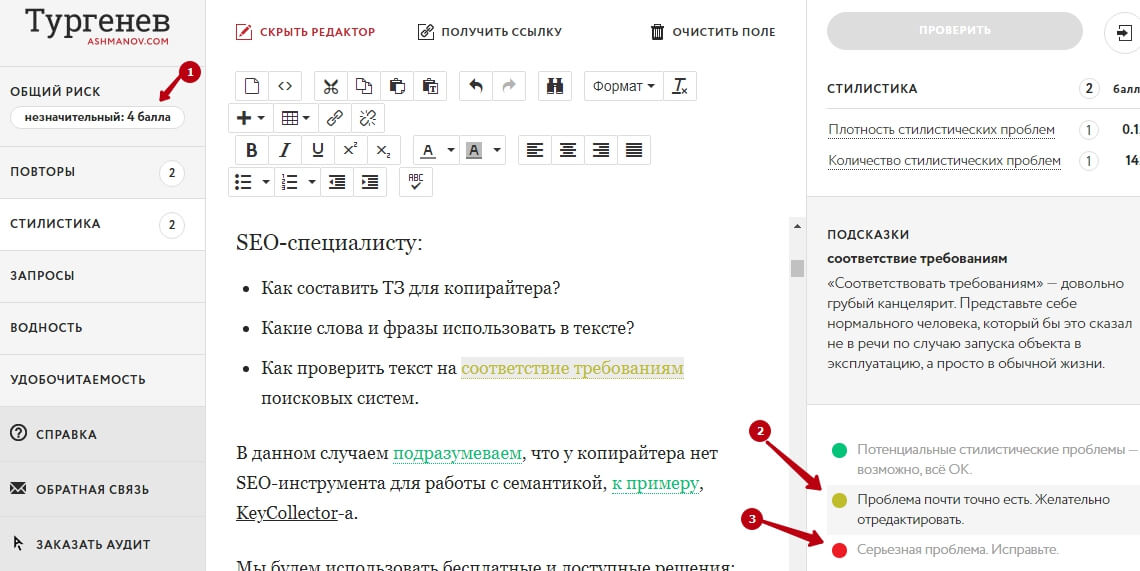Click the editor scrollbar thumb

click(x=798, y=268)
